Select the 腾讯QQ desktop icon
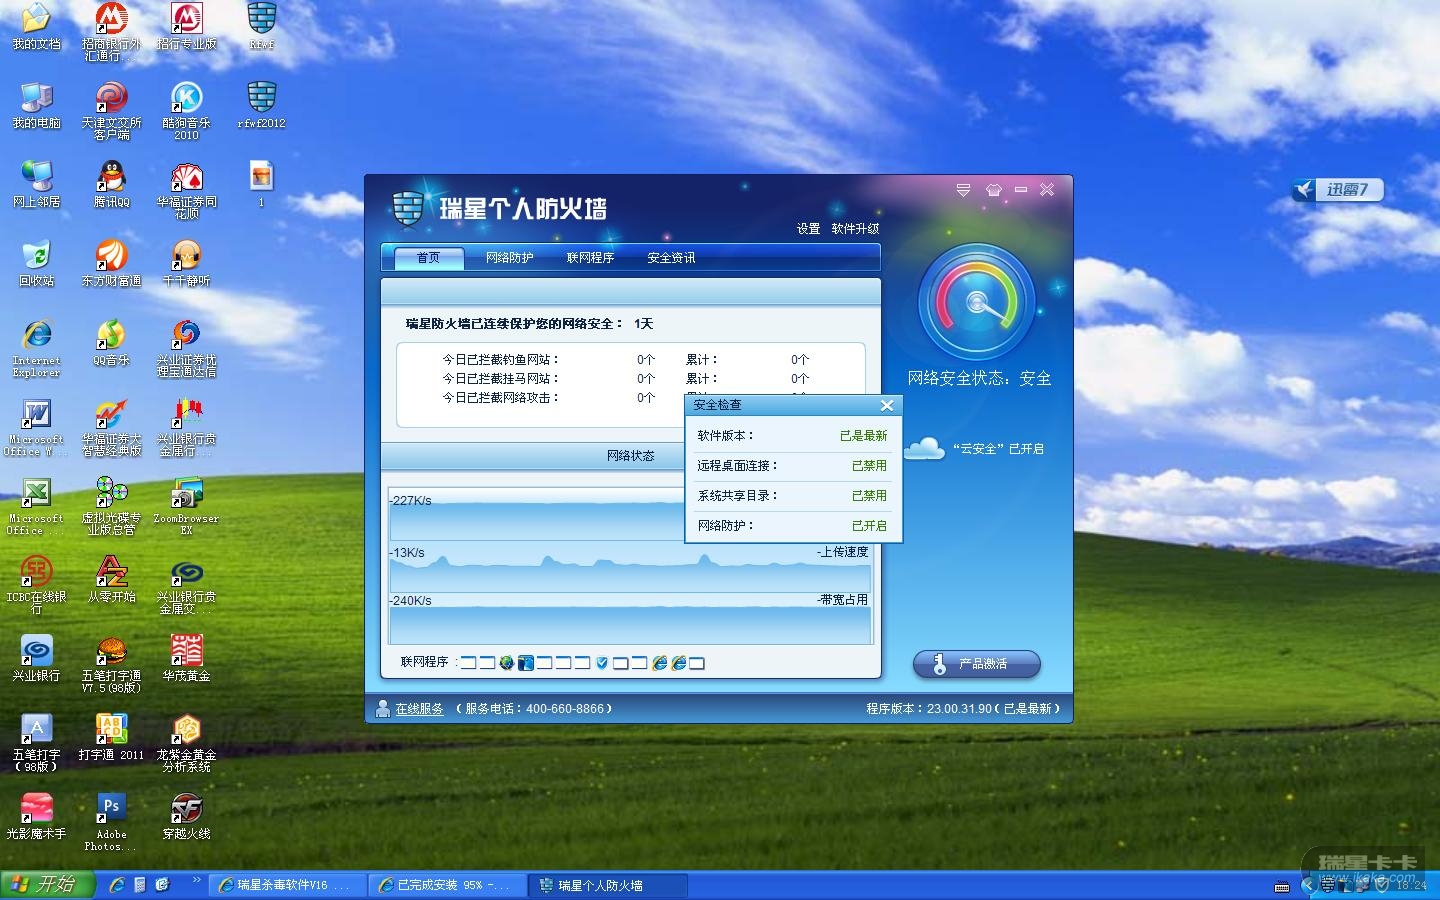The width and height of the screenshot is (1440, 900). click(111, 185)
